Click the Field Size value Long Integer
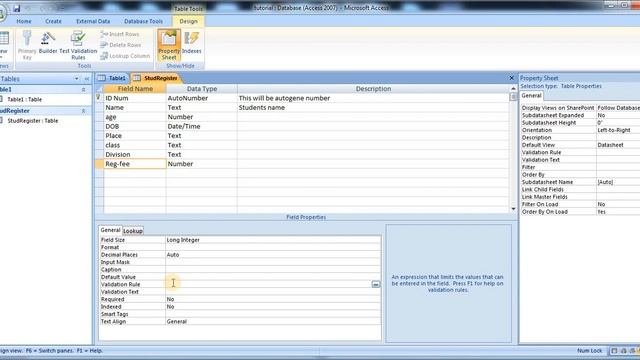This screenshot has height=360, width=640. [x=273, y=240]
